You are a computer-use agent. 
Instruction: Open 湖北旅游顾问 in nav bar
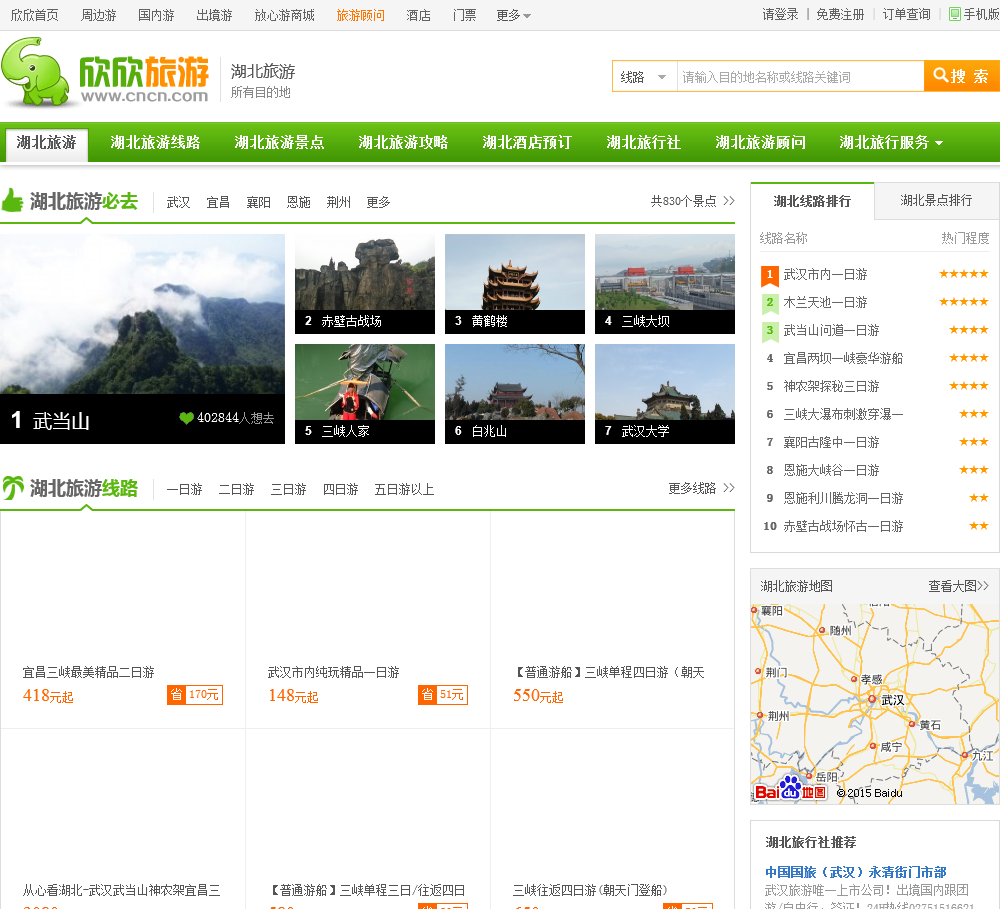(x=760, y=142)
